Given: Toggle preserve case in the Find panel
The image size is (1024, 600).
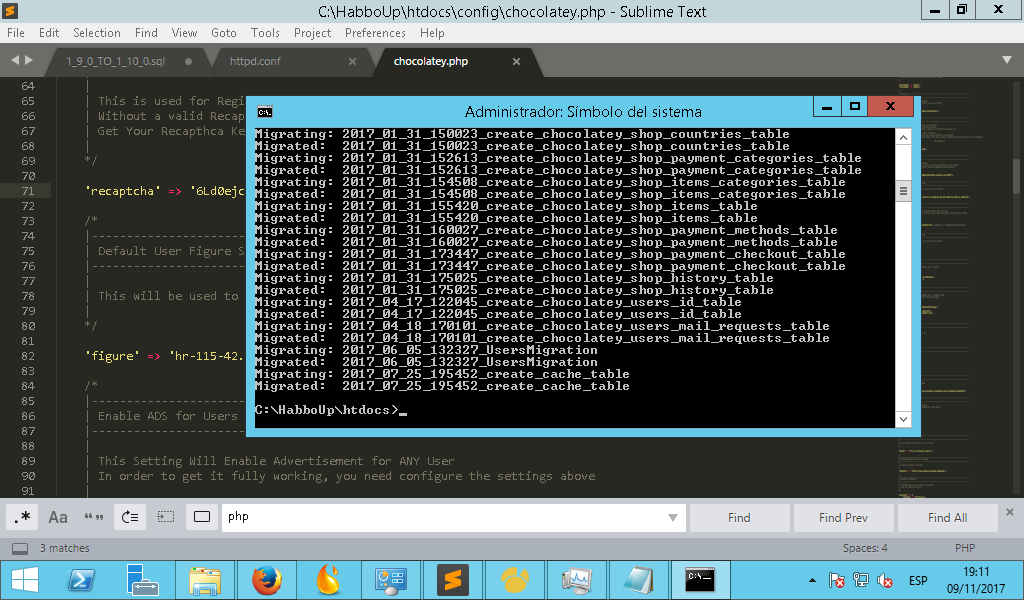Looking at the screenshot, I should click(94, 517).
